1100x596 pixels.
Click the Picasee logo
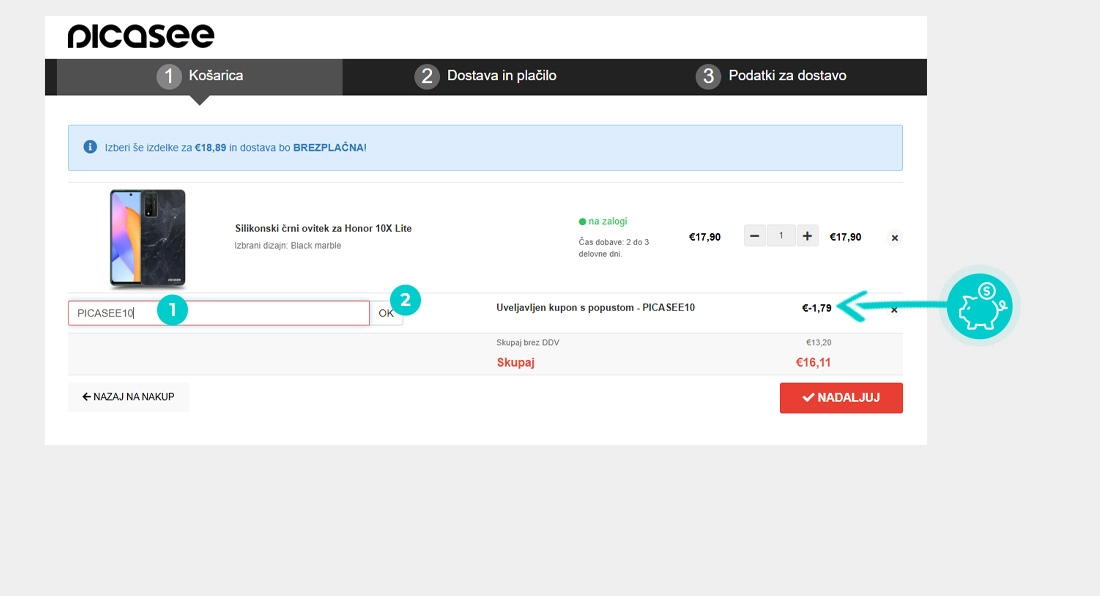141,36
